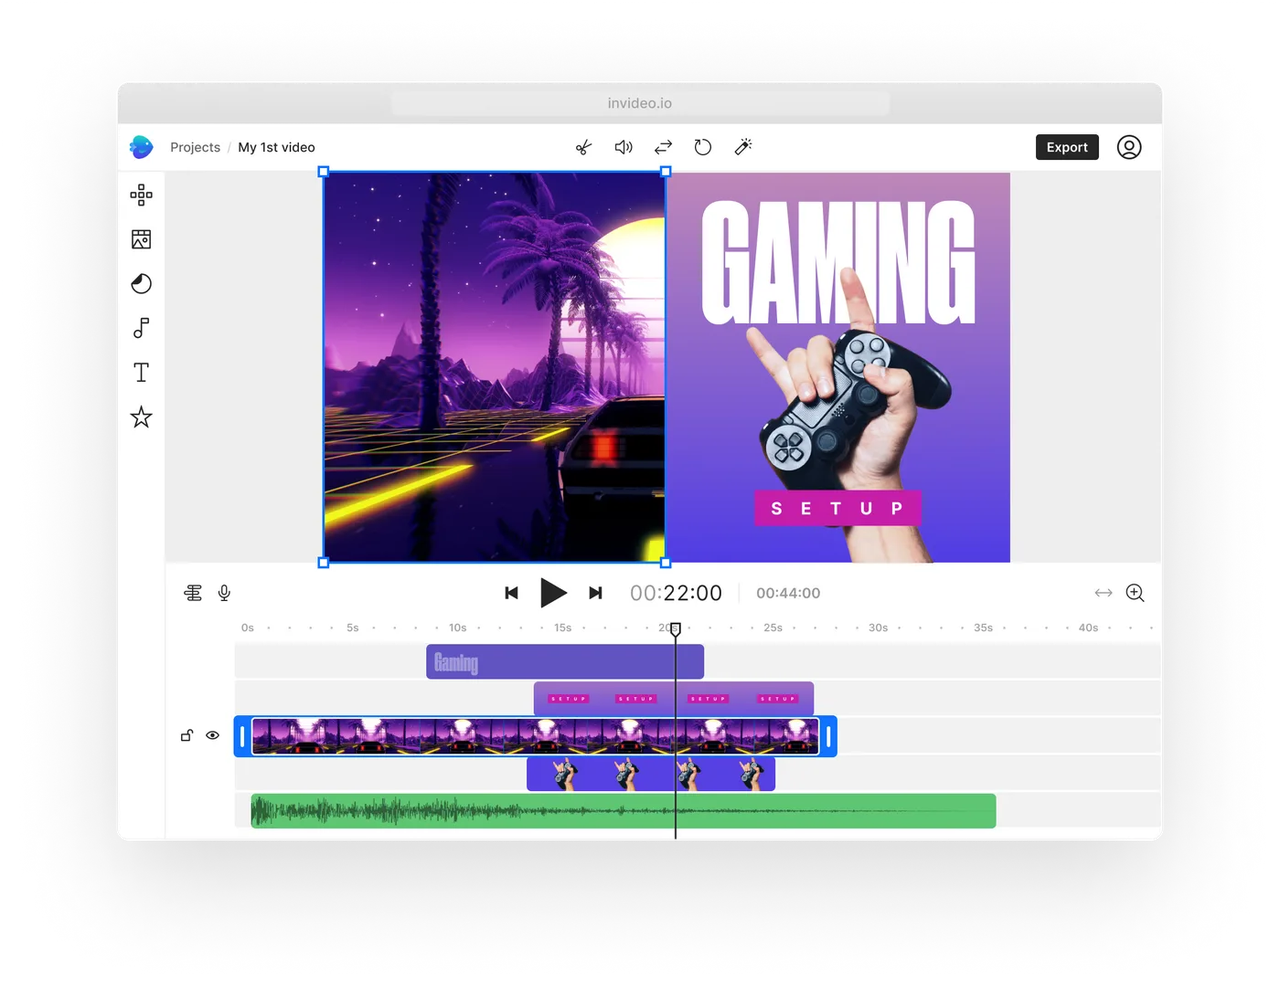Click the magic wand enhance icon
Image resolution: width=1280 pixels, height=992 pixels.
pos(743,147)
